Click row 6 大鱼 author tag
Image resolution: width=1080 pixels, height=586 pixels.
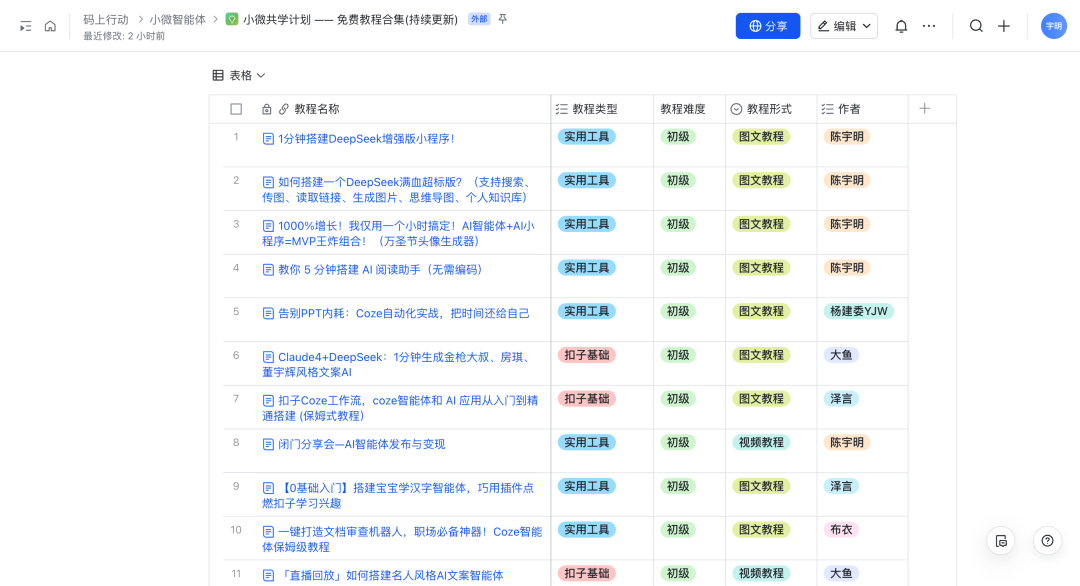[x=841, y=355]
